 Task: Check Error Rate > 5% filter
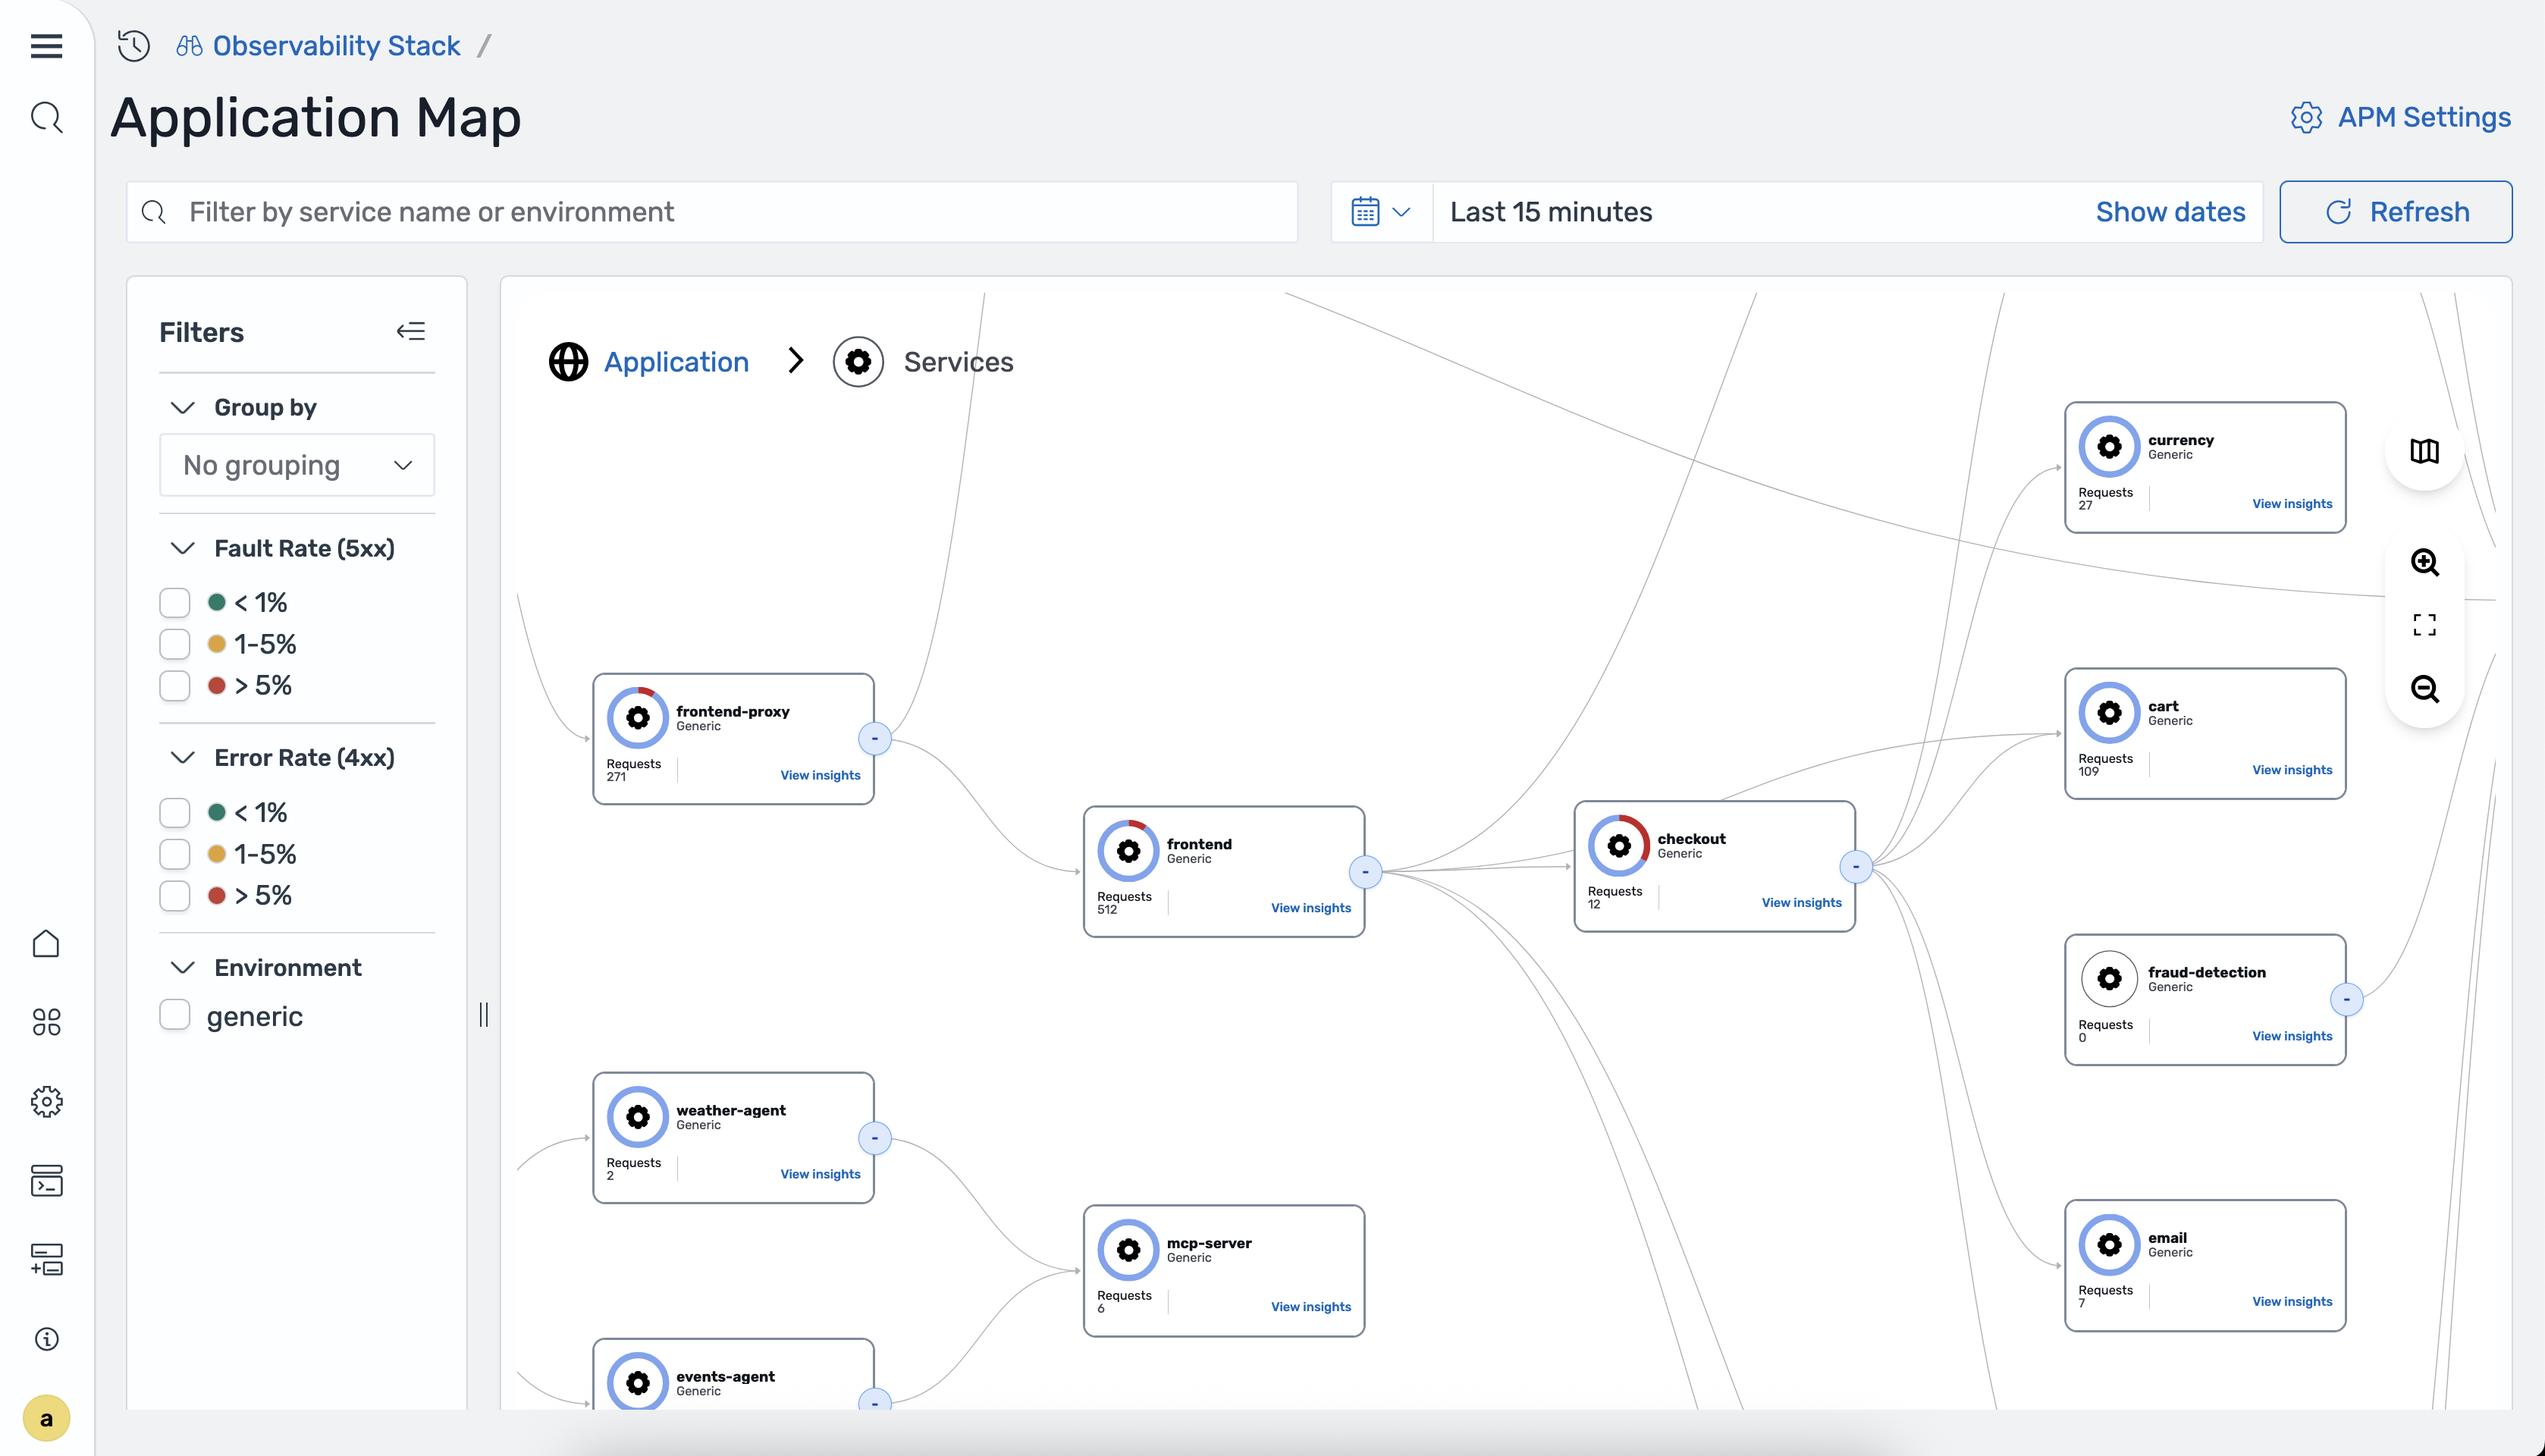[x=175, y=895]
